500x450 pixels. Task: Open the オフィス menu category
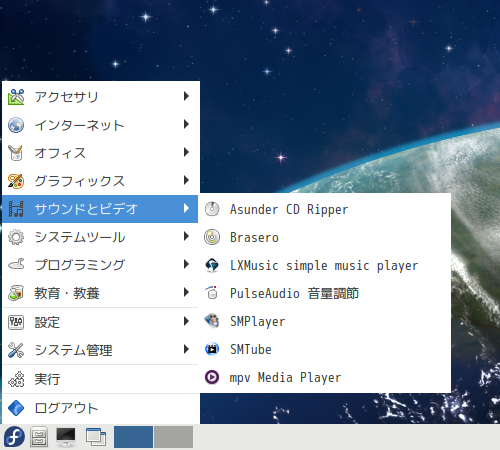(100, 153)
